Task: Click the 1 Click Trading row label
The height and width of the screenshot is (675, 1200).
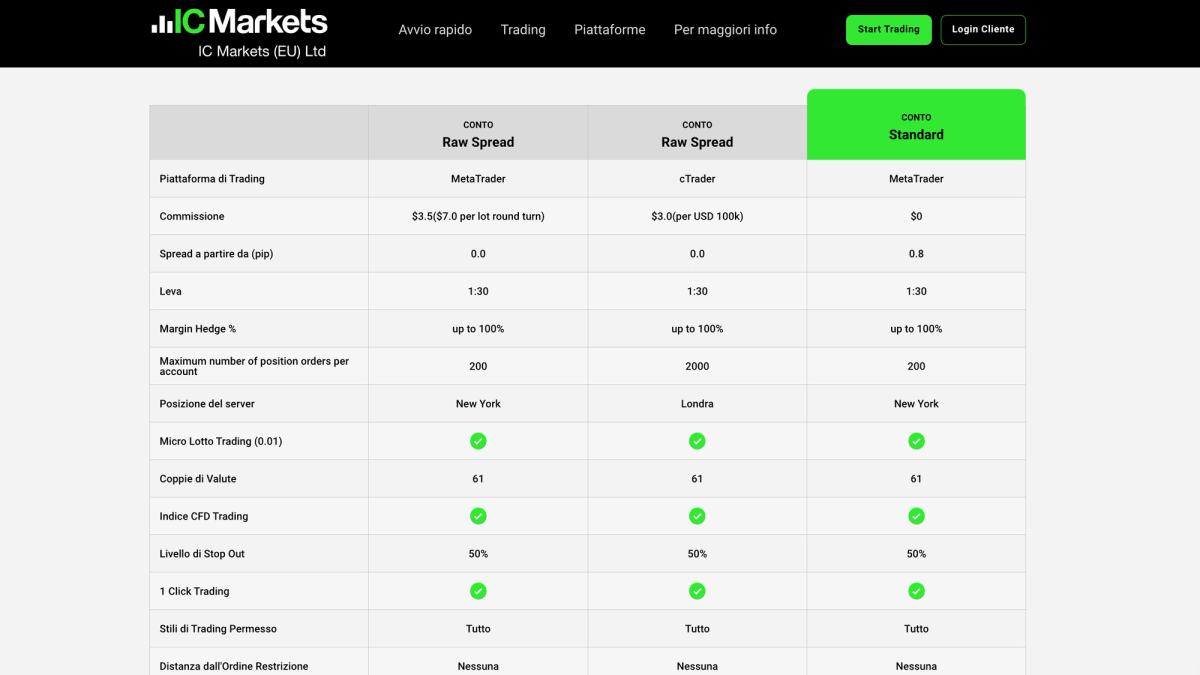Action: pyautogui.click(x=194, y=591)
